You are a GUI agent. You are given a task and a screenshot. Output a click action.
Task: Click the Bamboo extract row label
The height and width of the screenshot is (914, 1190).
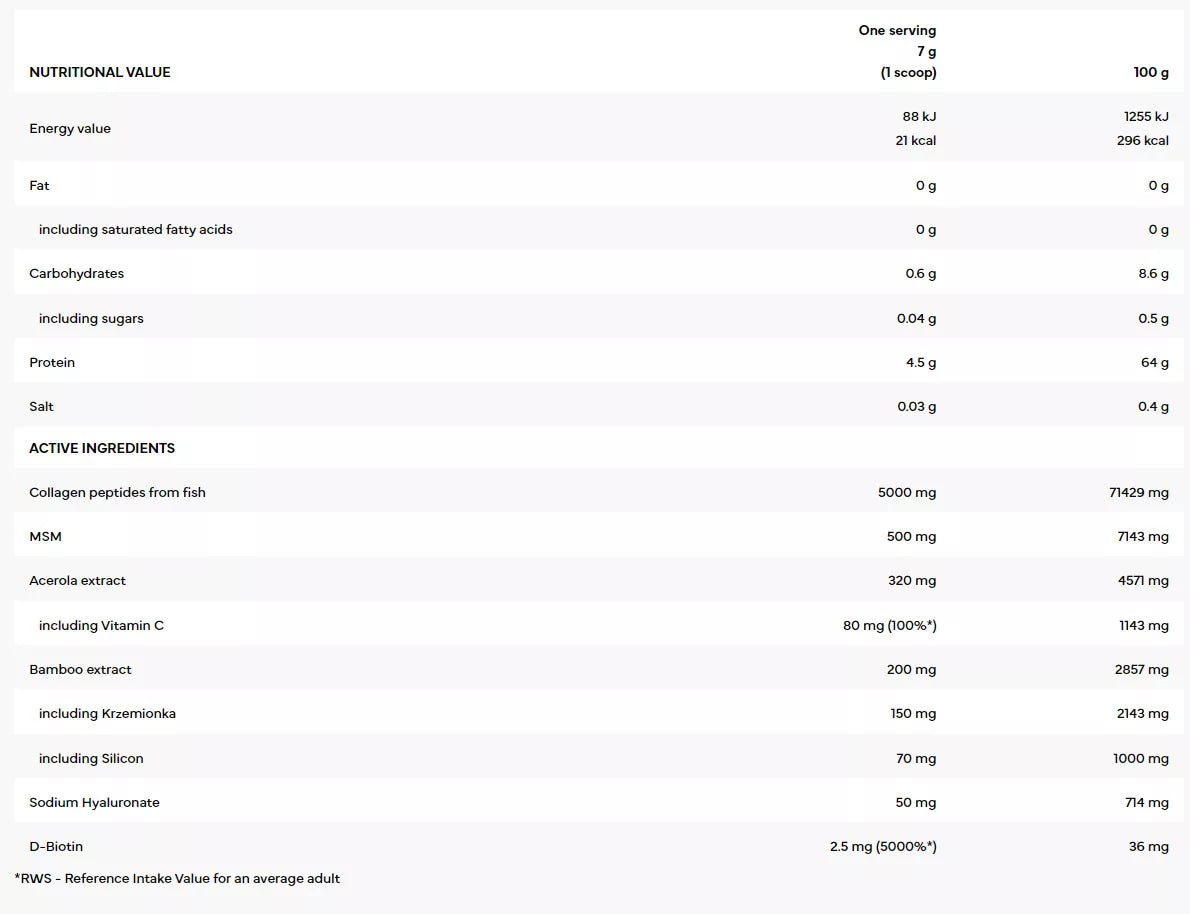tap(80, 669)
